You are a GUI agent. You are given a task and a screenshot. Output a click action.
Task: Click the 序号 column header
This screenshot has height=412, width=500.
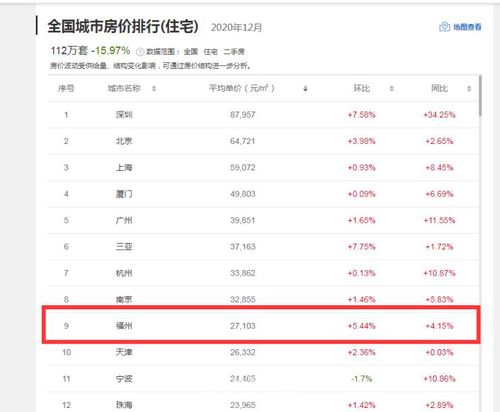coord(66,88)
